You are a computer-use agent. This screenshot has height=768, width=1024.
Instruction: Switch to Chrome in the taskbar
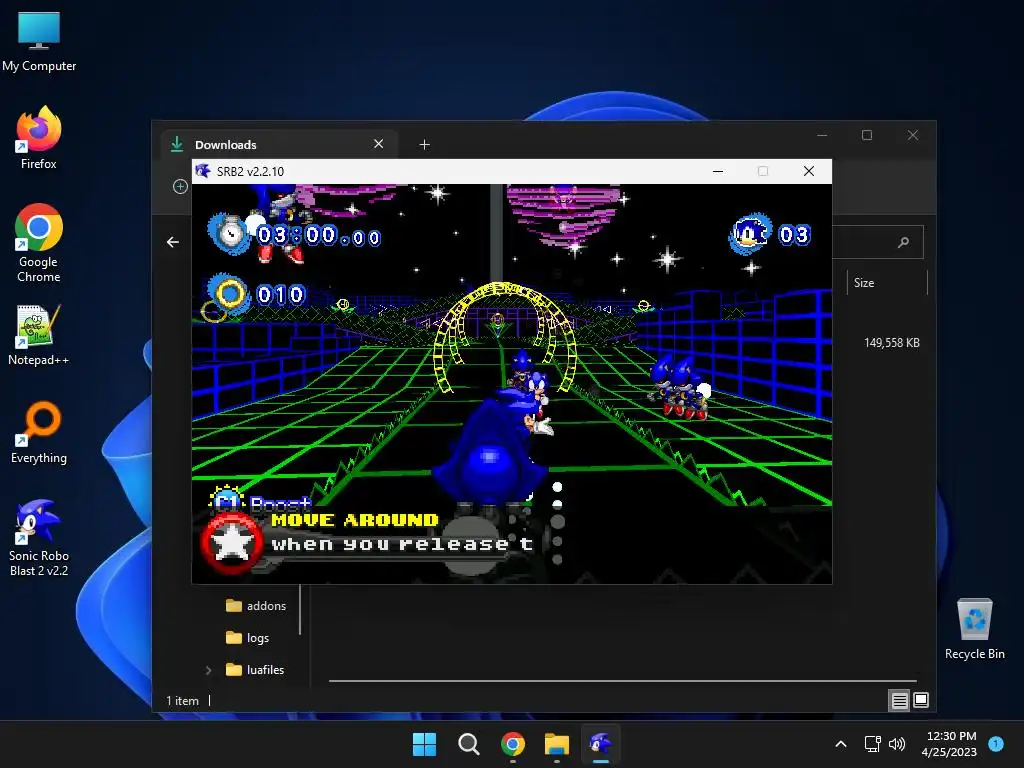tap(513, 744)
